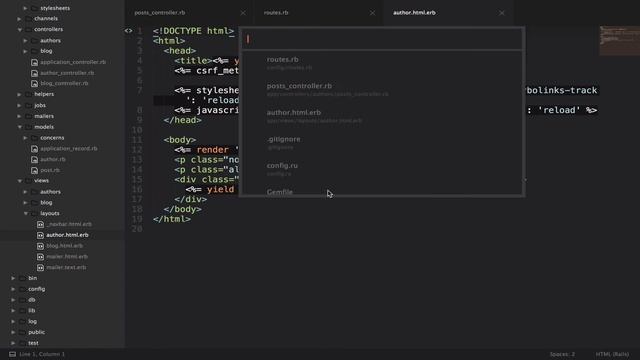The width and height of the screenshot is (640, 360).
Task: Open blog_controller.rb in the sidebar
Action: click(x=64, y=83)
